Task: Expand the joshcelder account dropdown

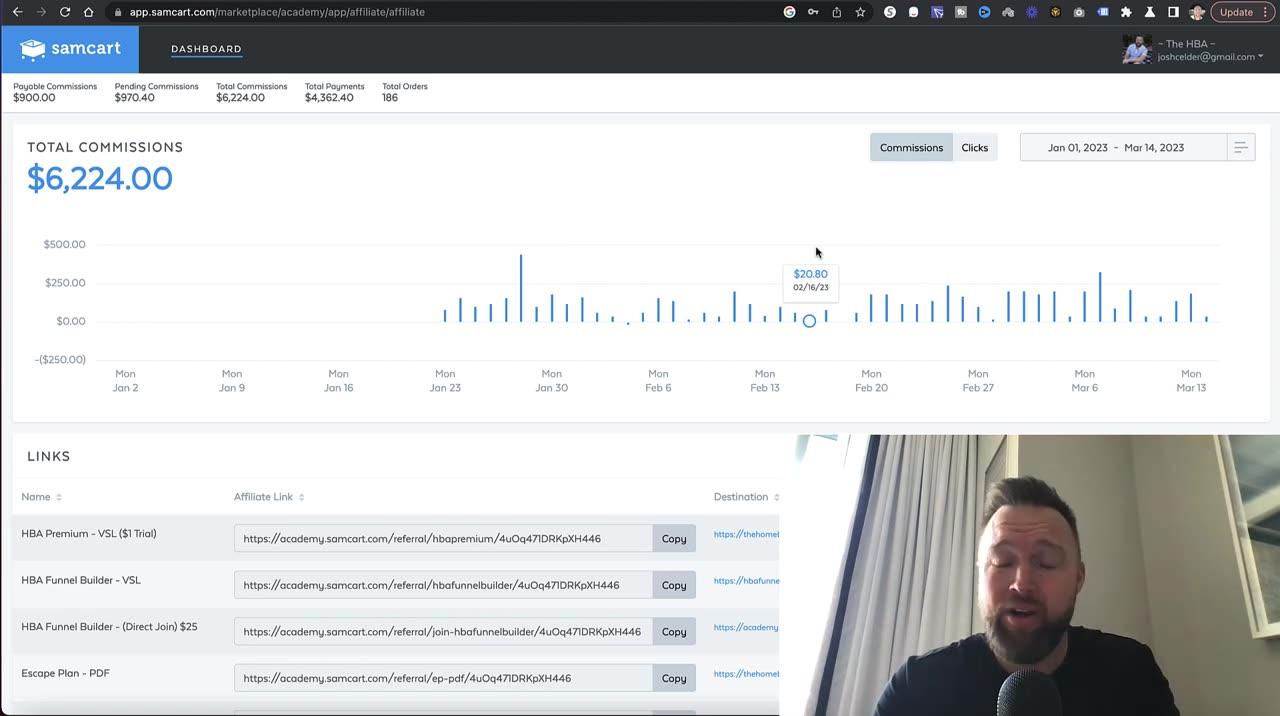Action: (1210, 57)
